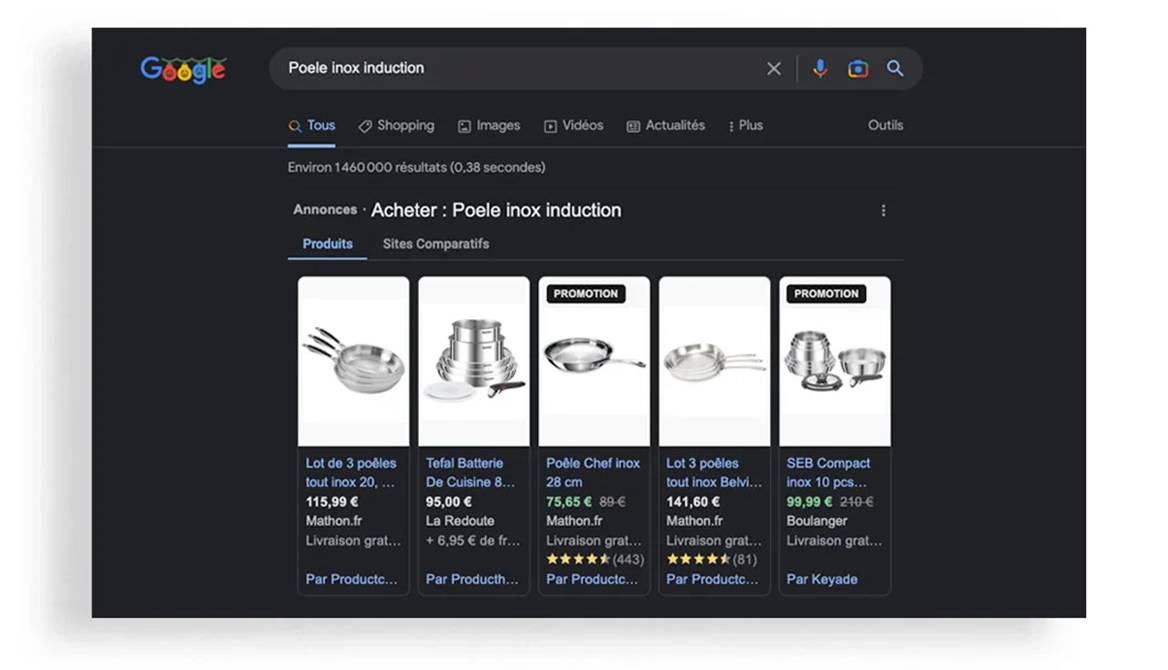Select the Tous tab
This screenshot has height=670, width=1168.
pyautogui.click(x=312, y=126)
